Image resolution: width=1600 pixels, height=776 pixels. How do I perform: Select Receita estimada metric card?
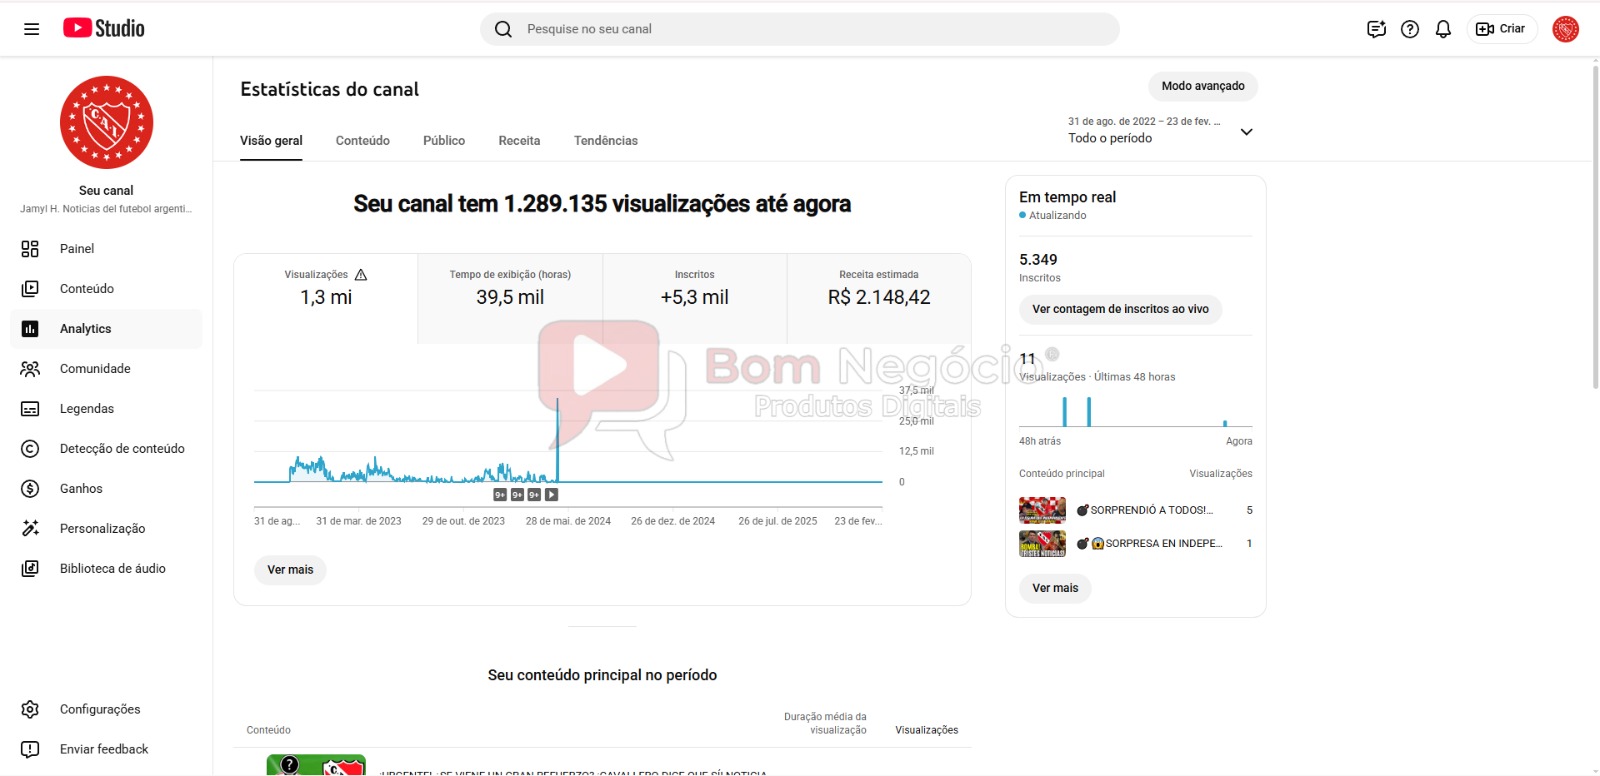tap(879, 299)
